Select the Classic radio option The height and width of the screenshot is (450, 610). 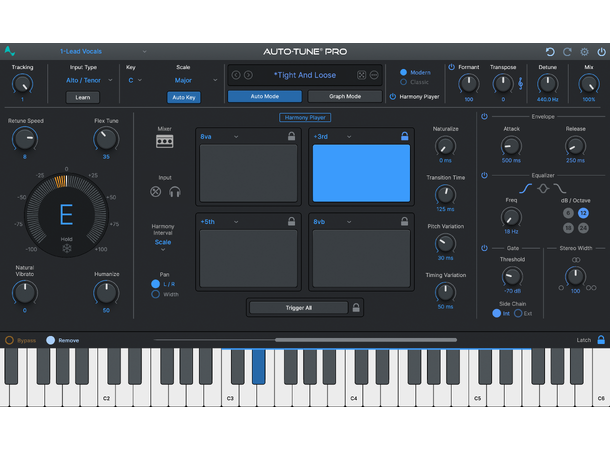pos(403,82)
